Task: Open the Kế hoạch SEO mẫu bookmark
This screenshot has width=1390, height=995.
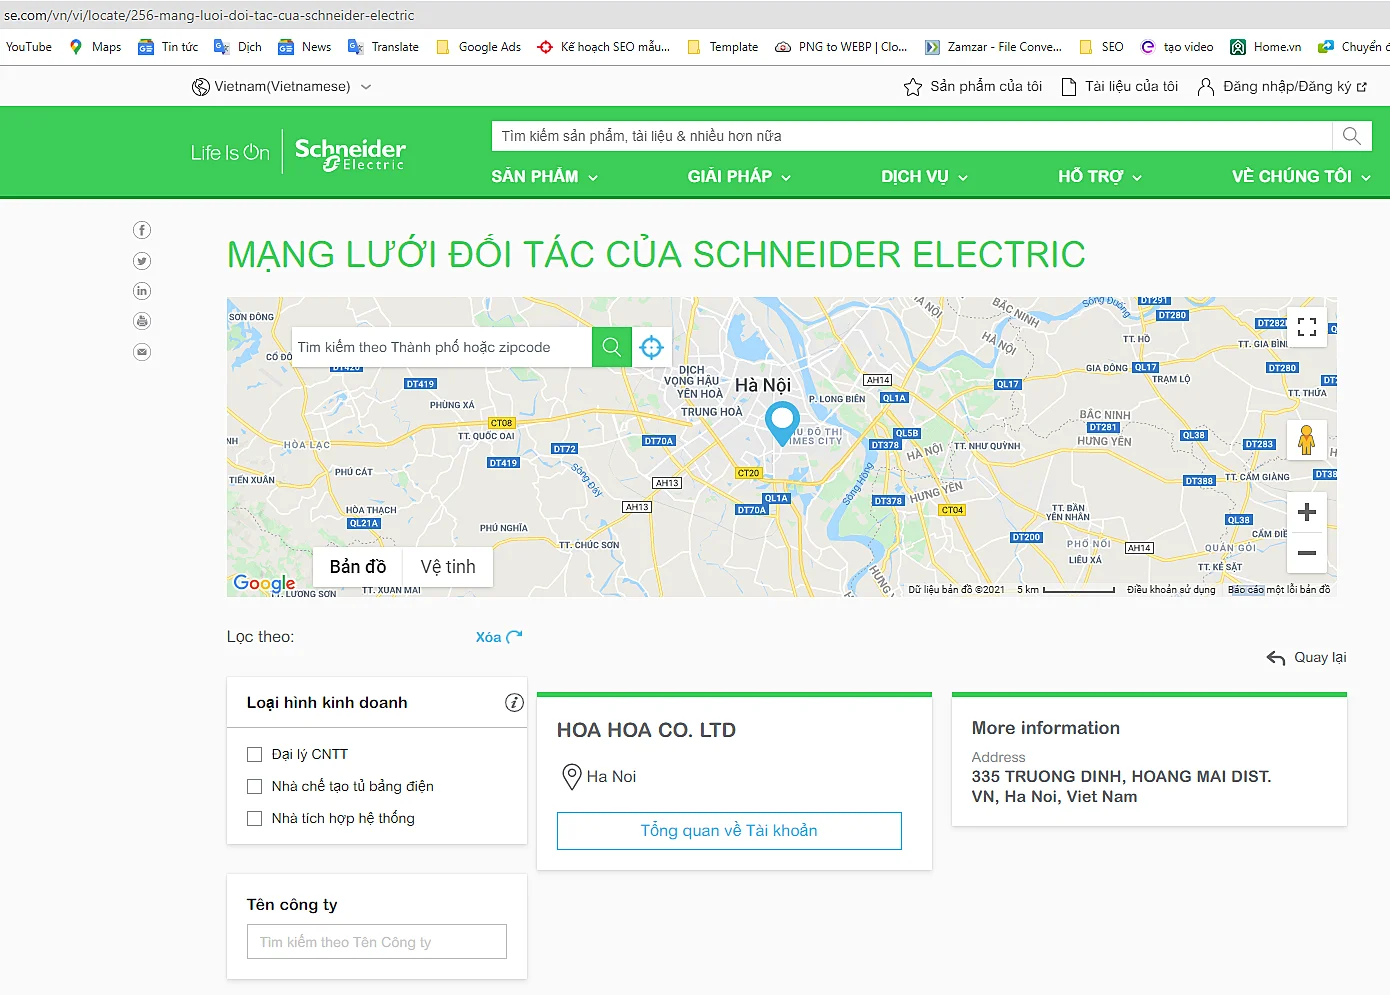Action: pyautogui.click(x=604, y=47)
